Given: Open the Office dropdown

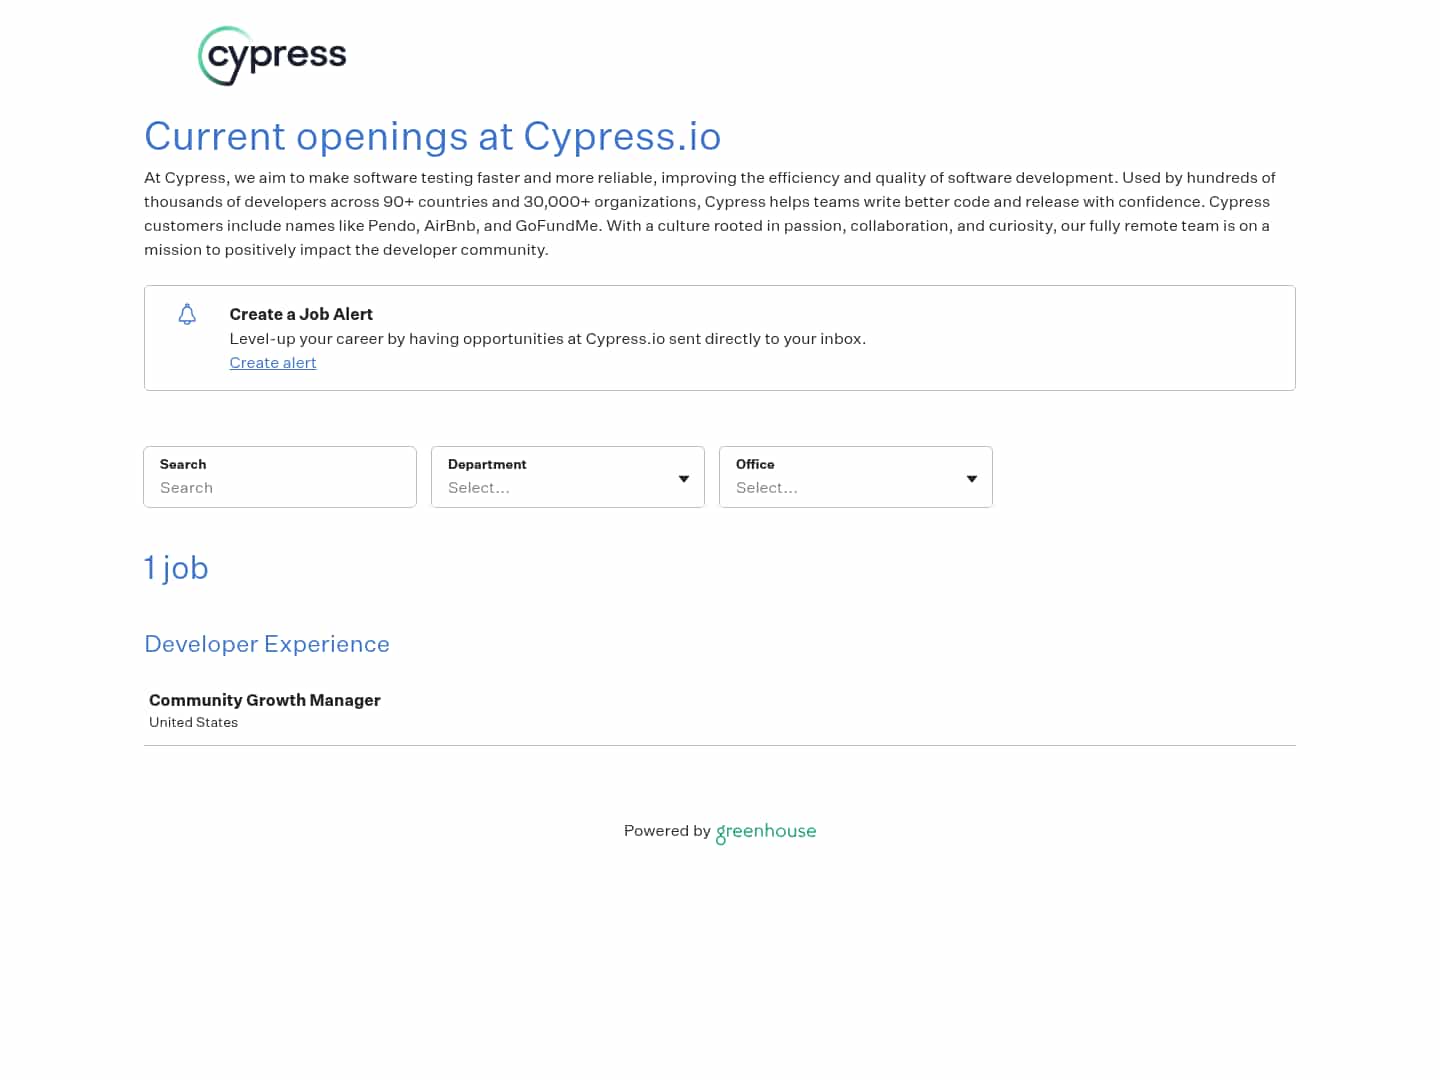Looking at the screenshot, I should 856,477.
